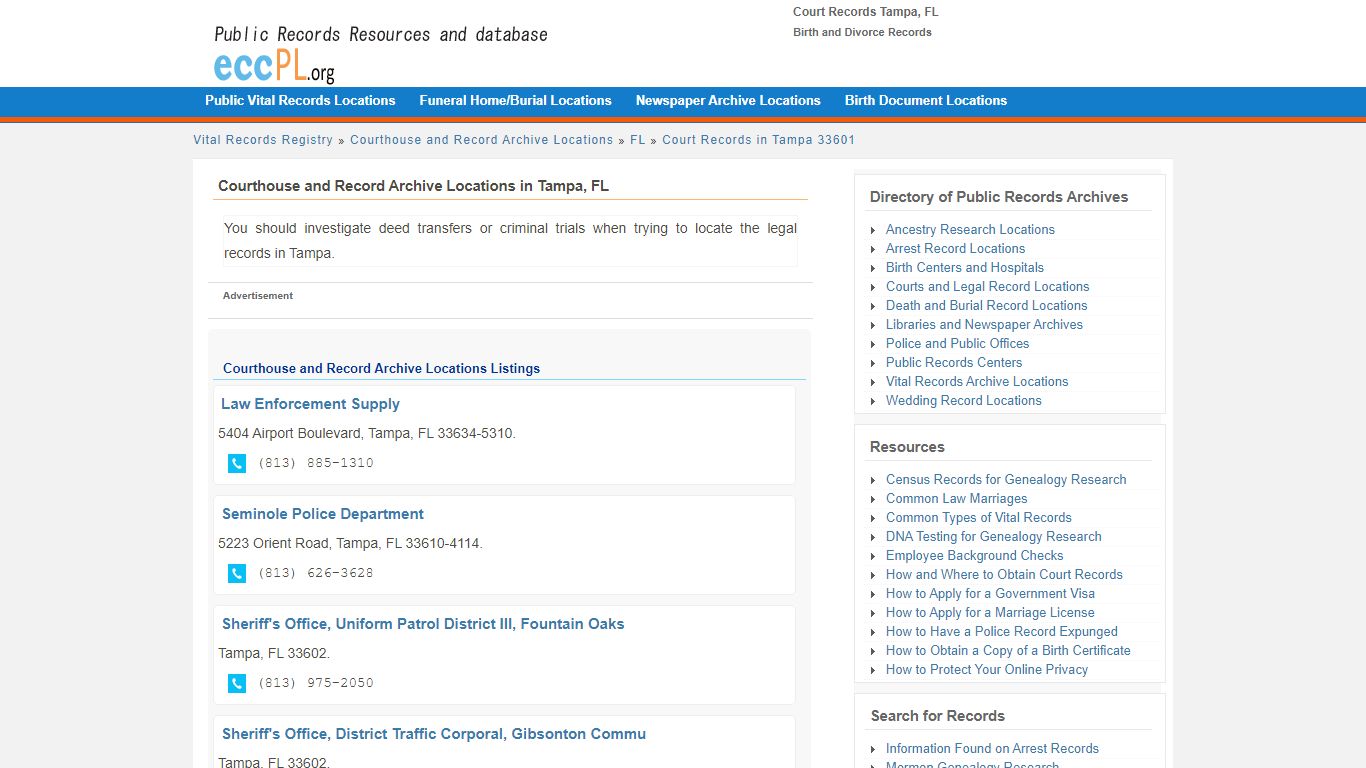The height and width of the screenshot is (768, 1366).
Task: Open Vital Records Archive Locations
Action: (x=977, y=382)
